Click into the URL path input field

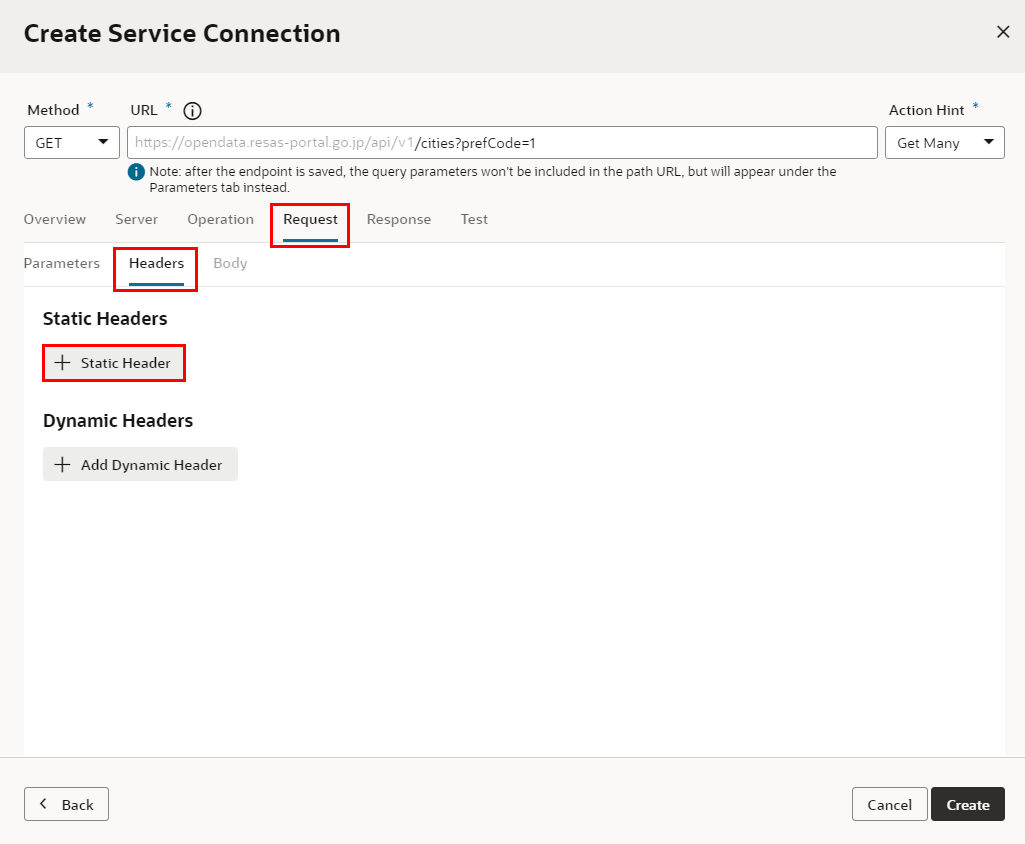640,143
